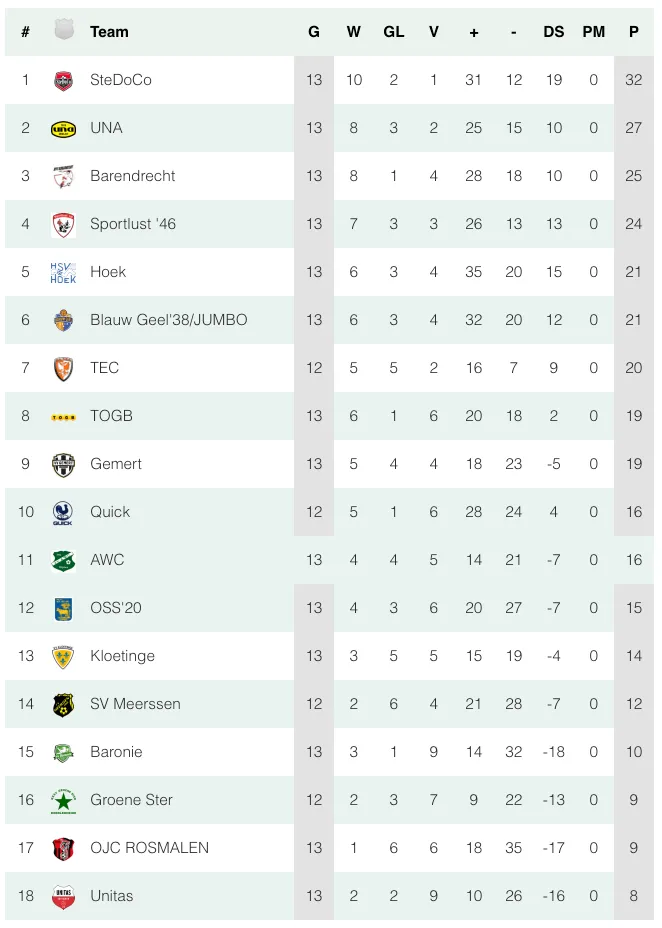Select the Gemert team row
The height and width of the screenshot is (928, 662).
pos(330,464)
